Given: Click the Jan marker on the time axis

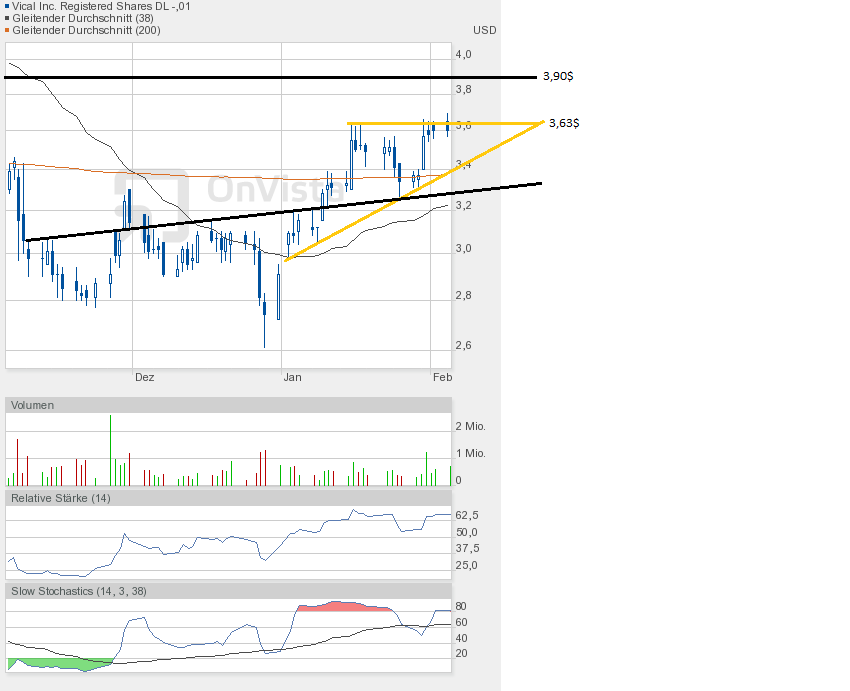Looking at the screenshot, I should [x=292, y=378].
